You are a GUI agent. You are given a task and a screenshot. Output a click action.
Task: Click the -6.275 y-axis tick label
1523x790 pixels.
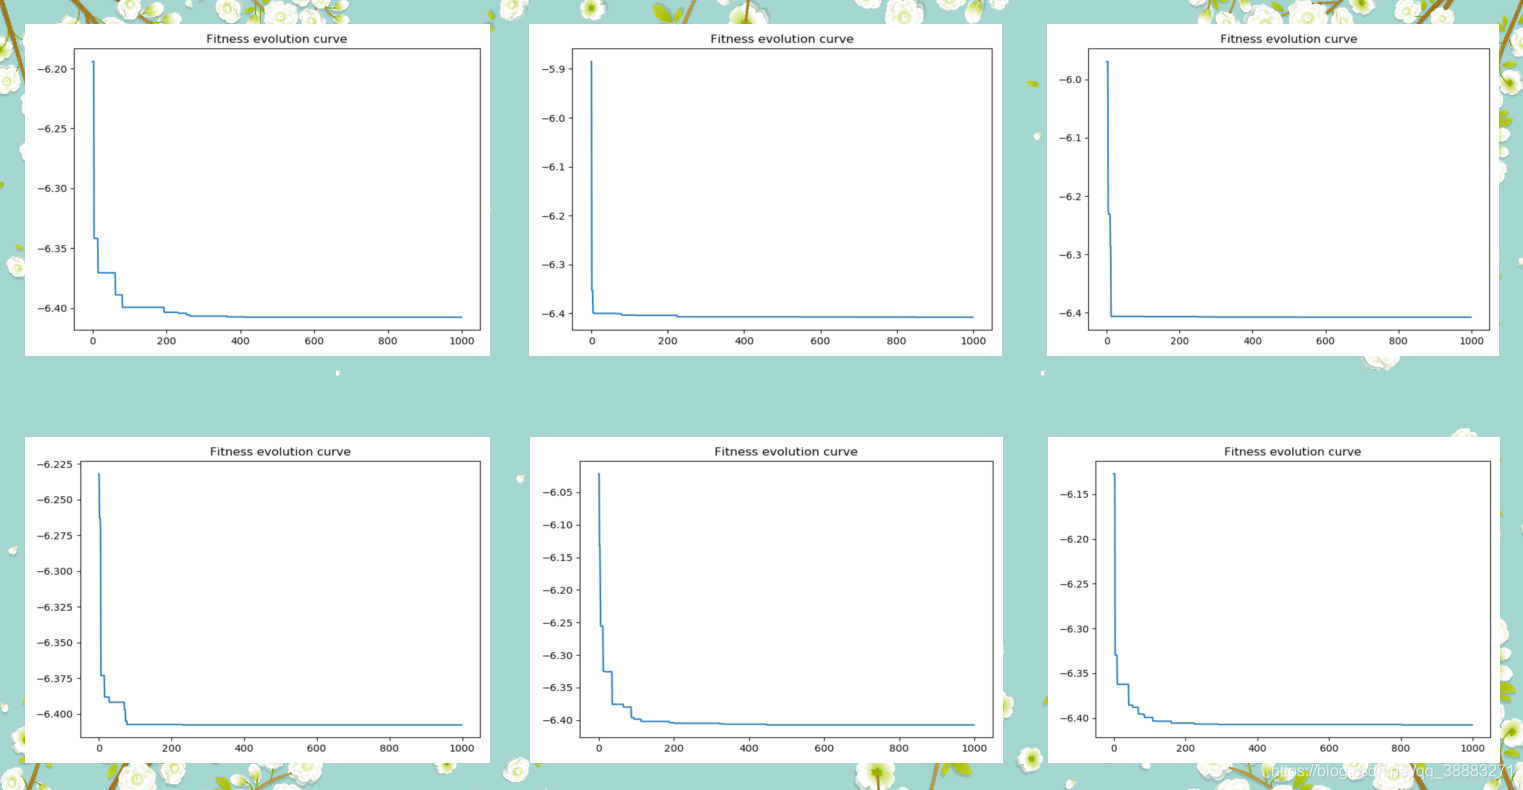coord(54,536)
